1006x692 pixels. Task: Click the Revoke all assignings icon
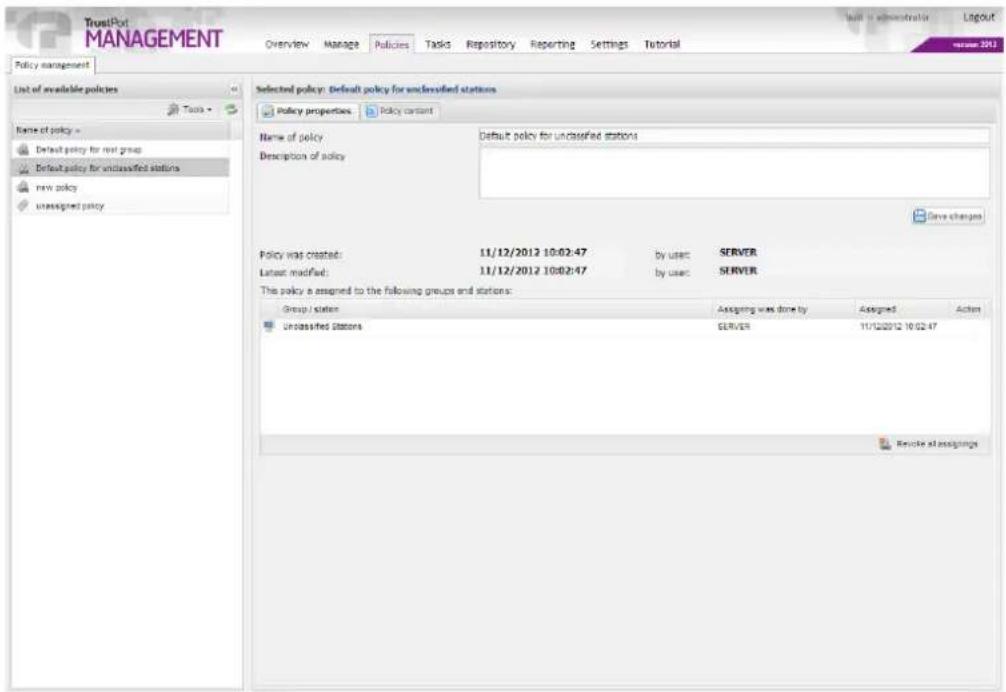coord(885,444)
